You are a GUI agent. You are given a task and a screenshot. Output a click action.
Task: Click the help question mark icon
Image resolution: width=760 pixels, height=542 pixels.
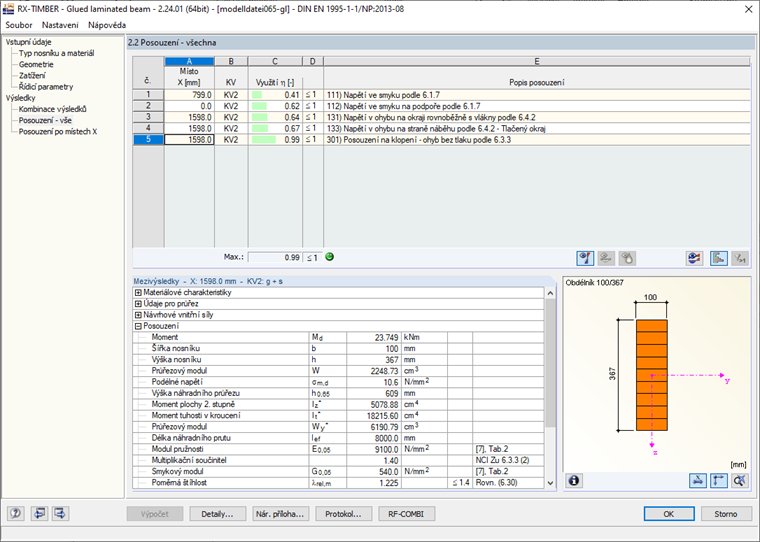16,513
